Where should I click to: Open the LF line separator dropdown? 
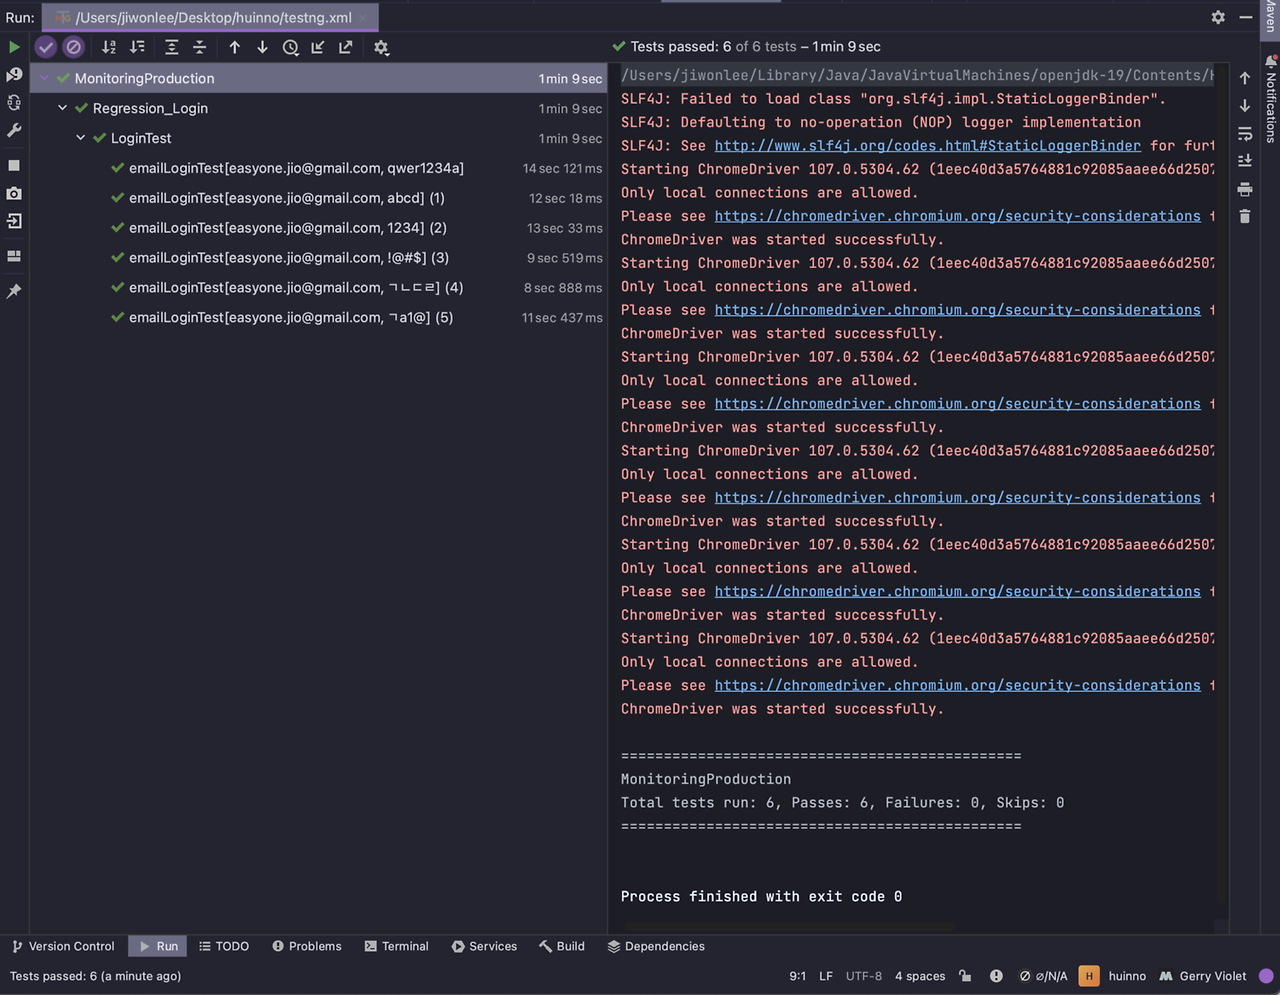point(826,976)
